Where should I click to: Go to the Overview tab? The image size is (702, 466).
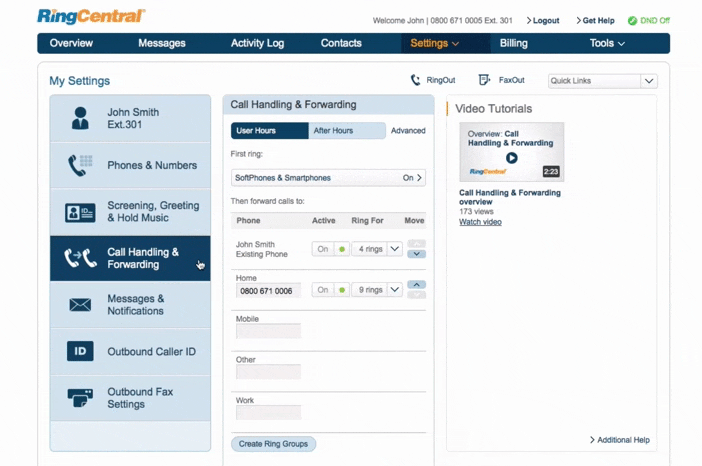(71, 43)
